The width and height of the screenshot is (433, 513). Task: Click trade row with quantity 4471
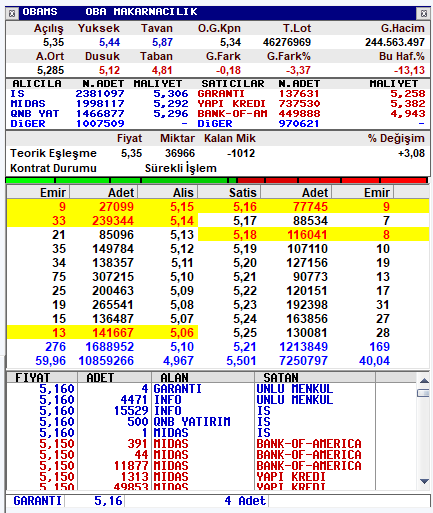pyautogui.click(x=211, y=400)
